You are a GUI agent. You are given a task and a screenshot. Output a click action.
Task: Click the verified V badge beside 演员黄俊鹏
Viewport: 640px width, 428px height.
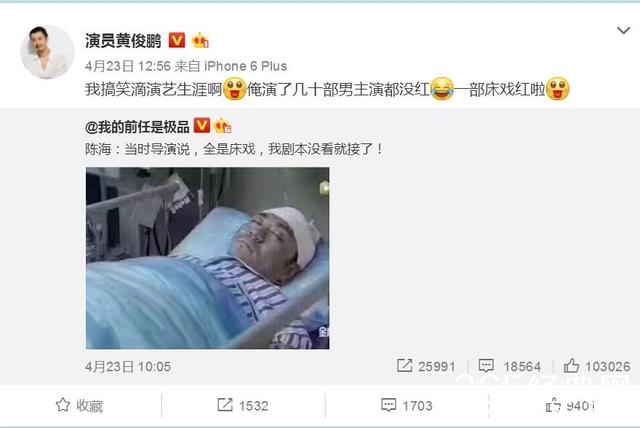coord(177,40)
